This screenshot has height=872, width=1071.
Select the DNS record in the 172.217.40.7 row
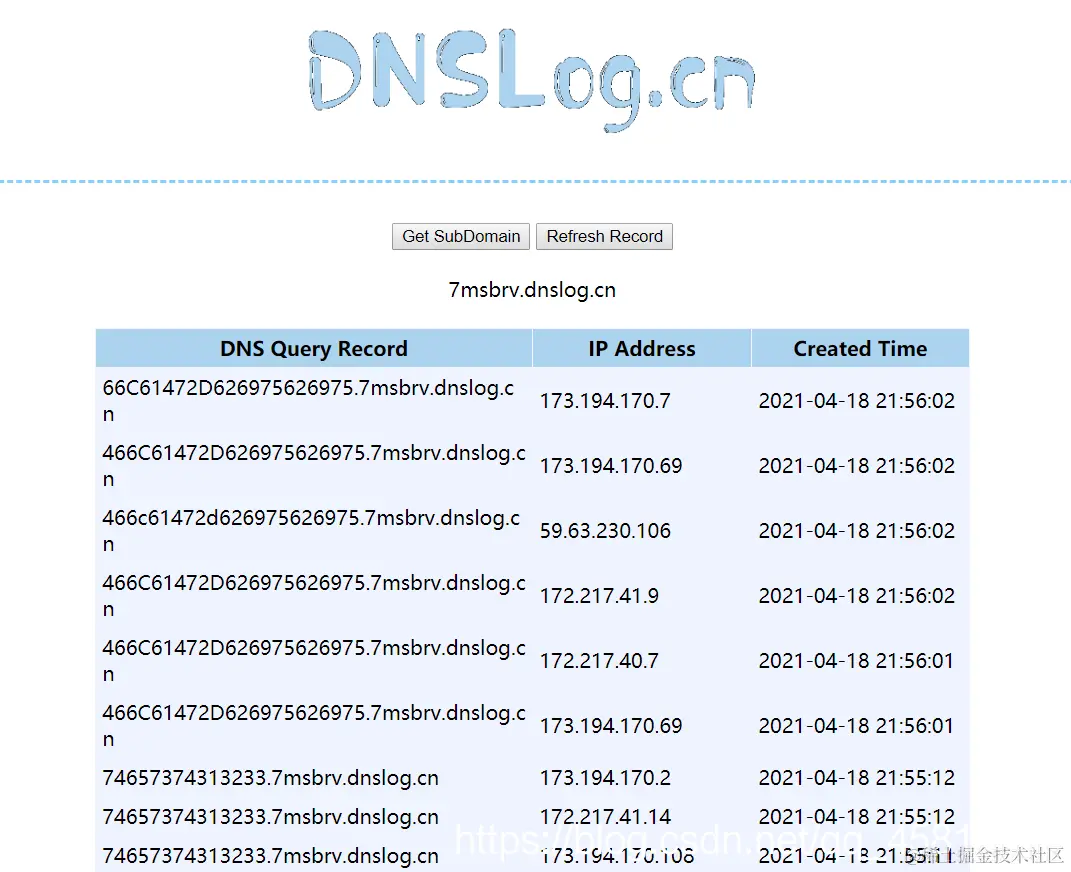click(314, 660)
